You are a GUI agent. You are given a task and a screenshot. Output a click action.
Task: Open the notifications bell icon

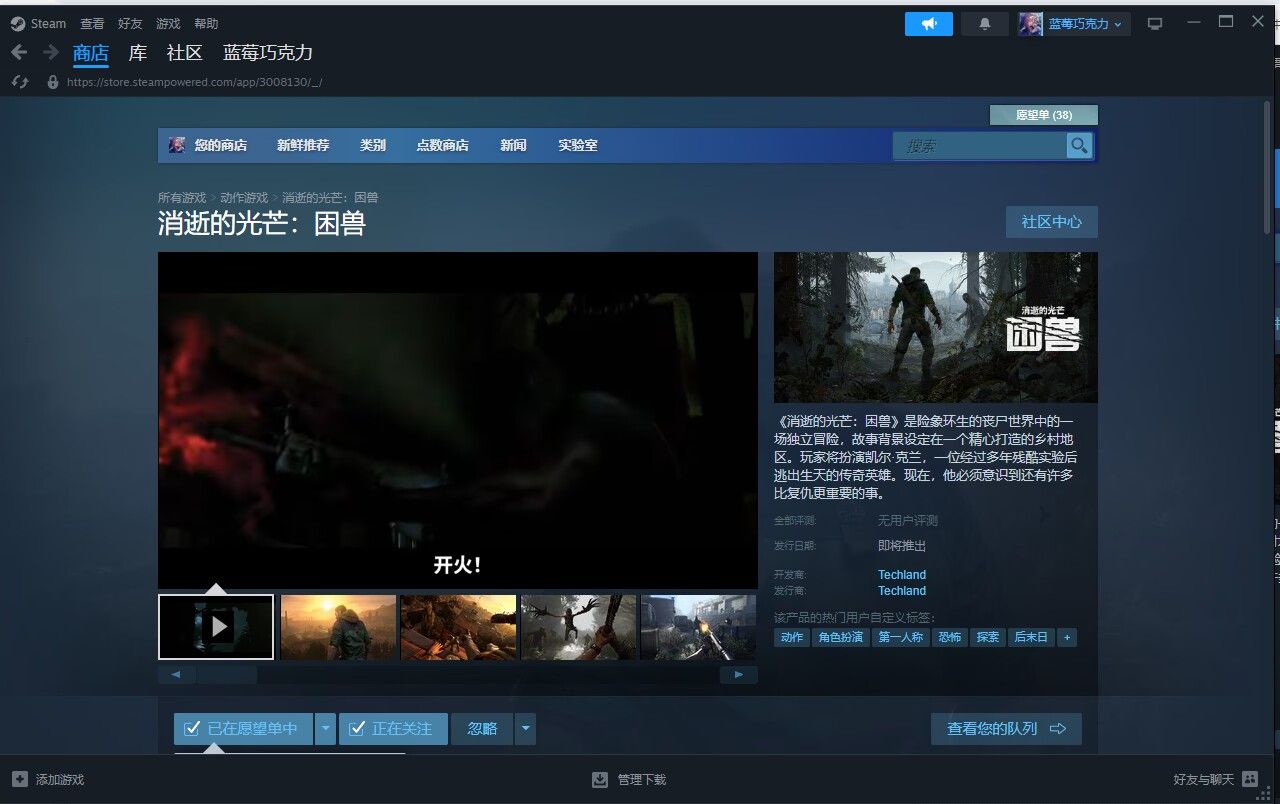point(984,24)
